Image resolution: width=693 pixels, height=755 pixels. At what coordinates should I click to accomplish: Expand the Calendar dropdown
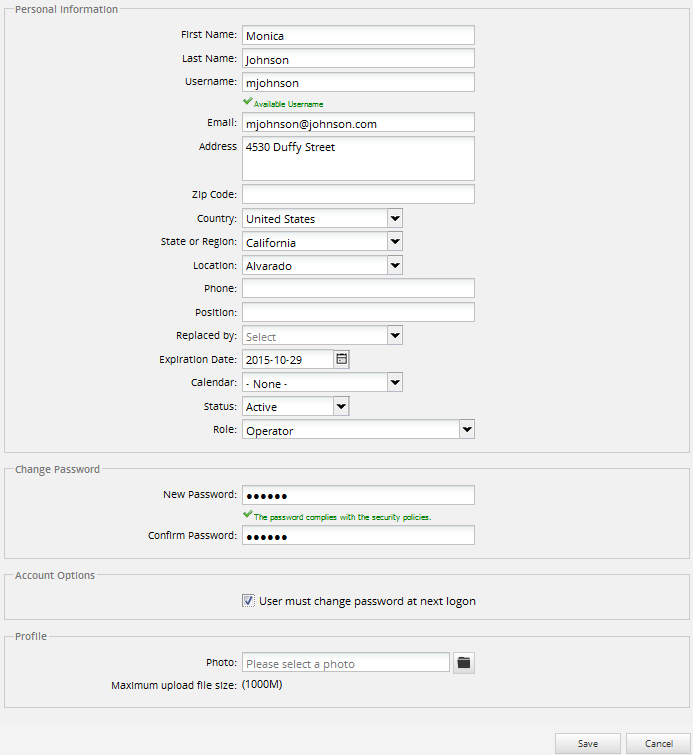tap(394, 382)
